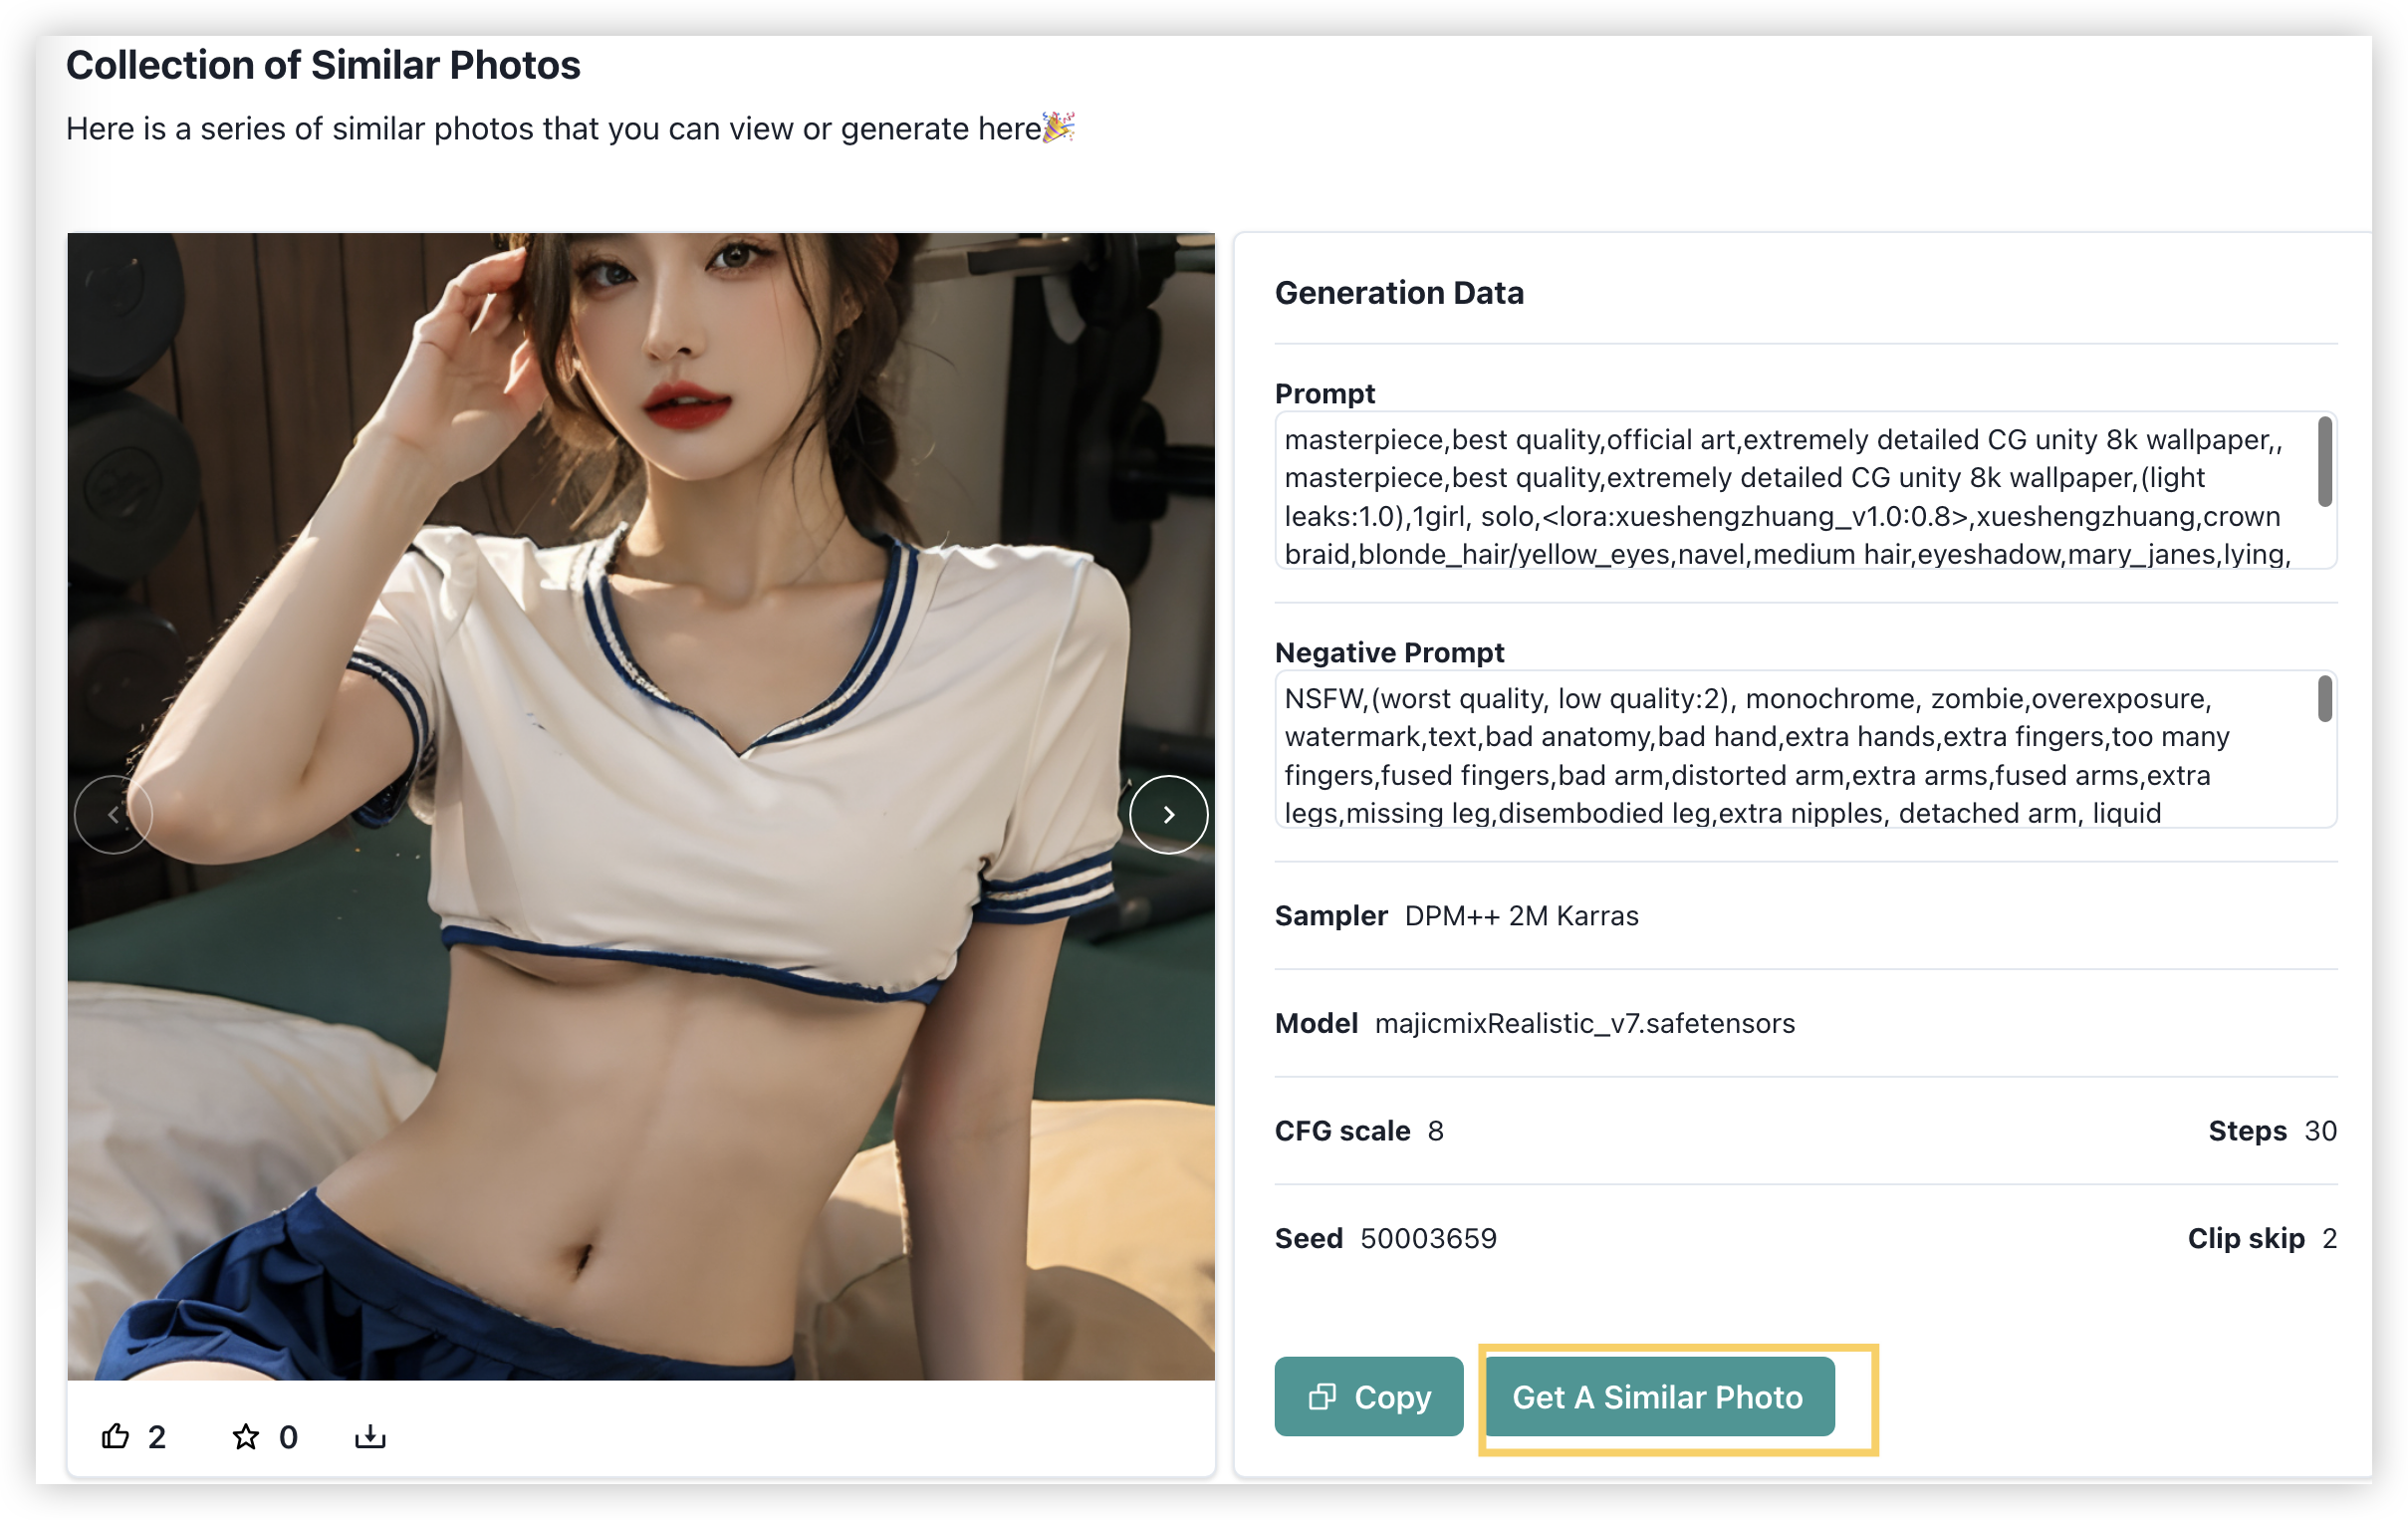
Task: Click the thumbs-up like icon
Action: click(115, 1436)
